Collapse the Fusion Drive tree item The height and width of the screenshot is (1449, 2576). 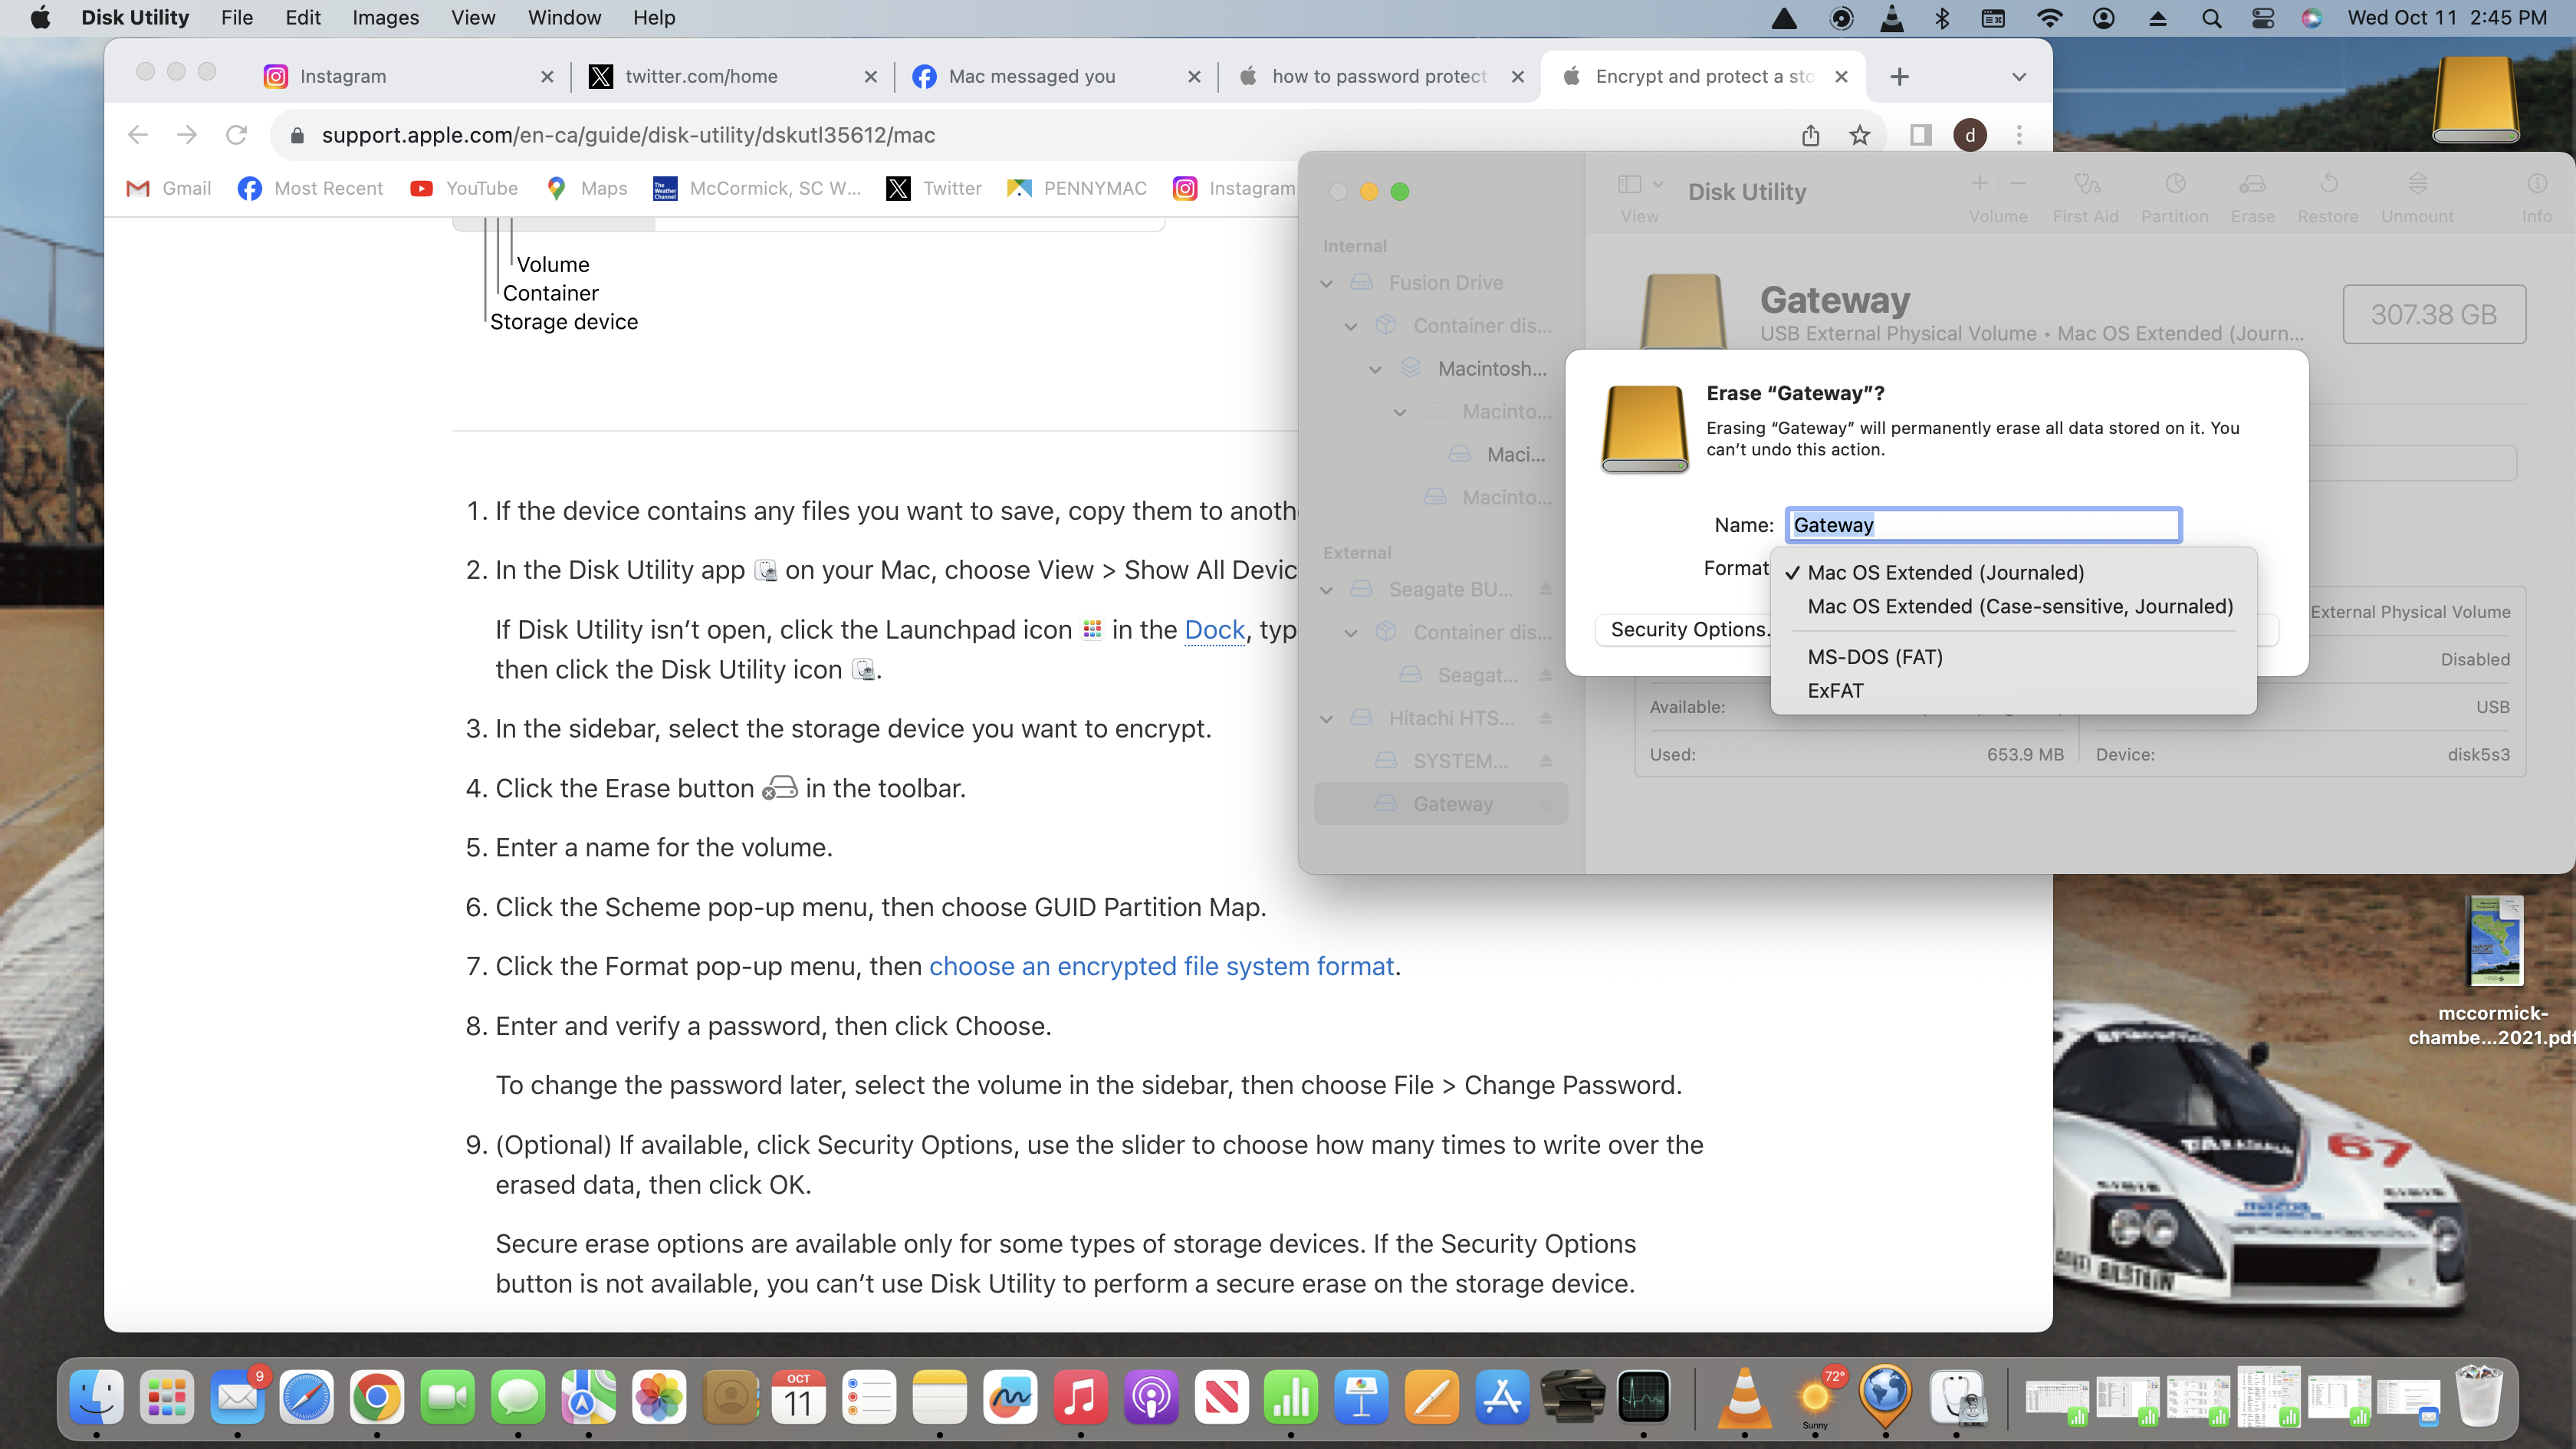(1327, 283)
